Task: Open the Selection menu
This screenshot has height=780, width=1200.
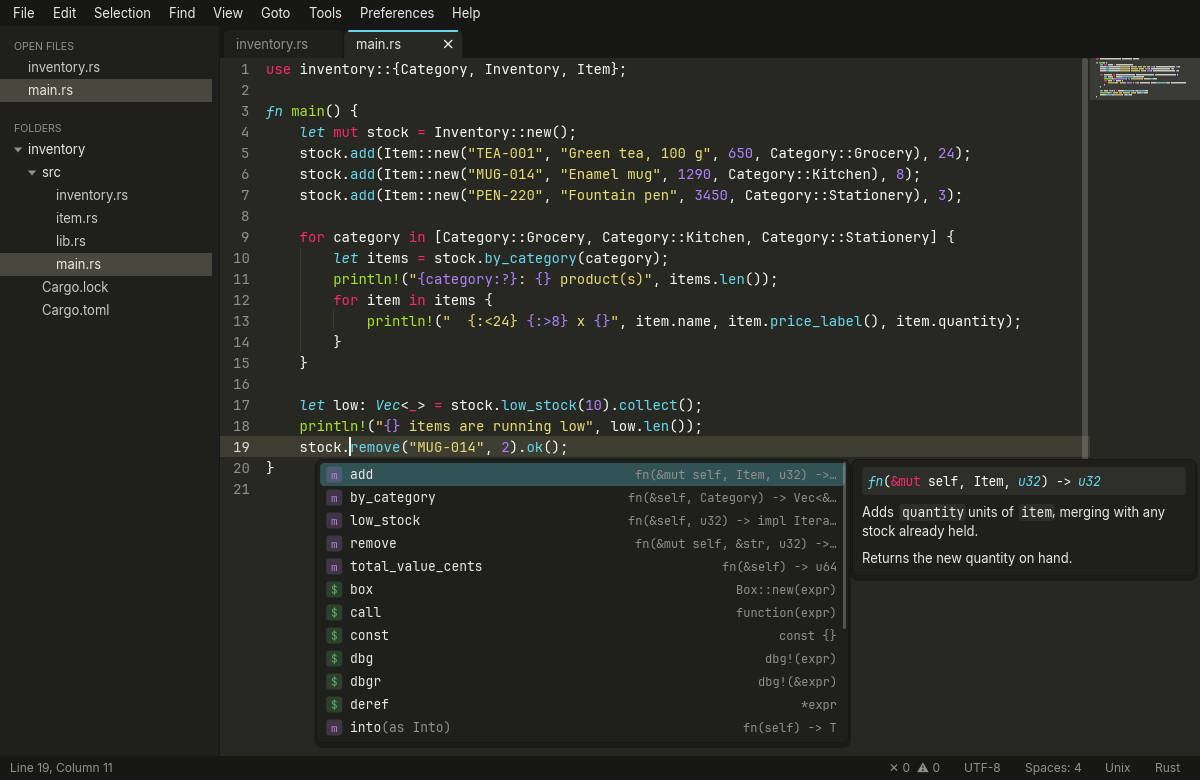Action: pos(122,13)
